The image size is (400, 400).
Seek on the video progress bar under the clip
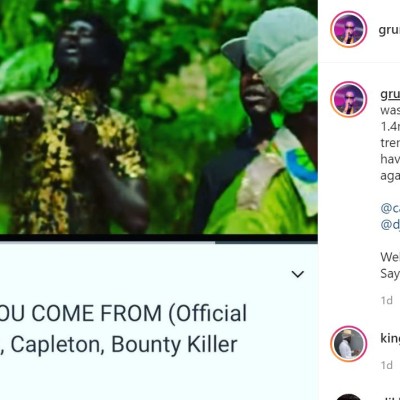coord(159,242)
